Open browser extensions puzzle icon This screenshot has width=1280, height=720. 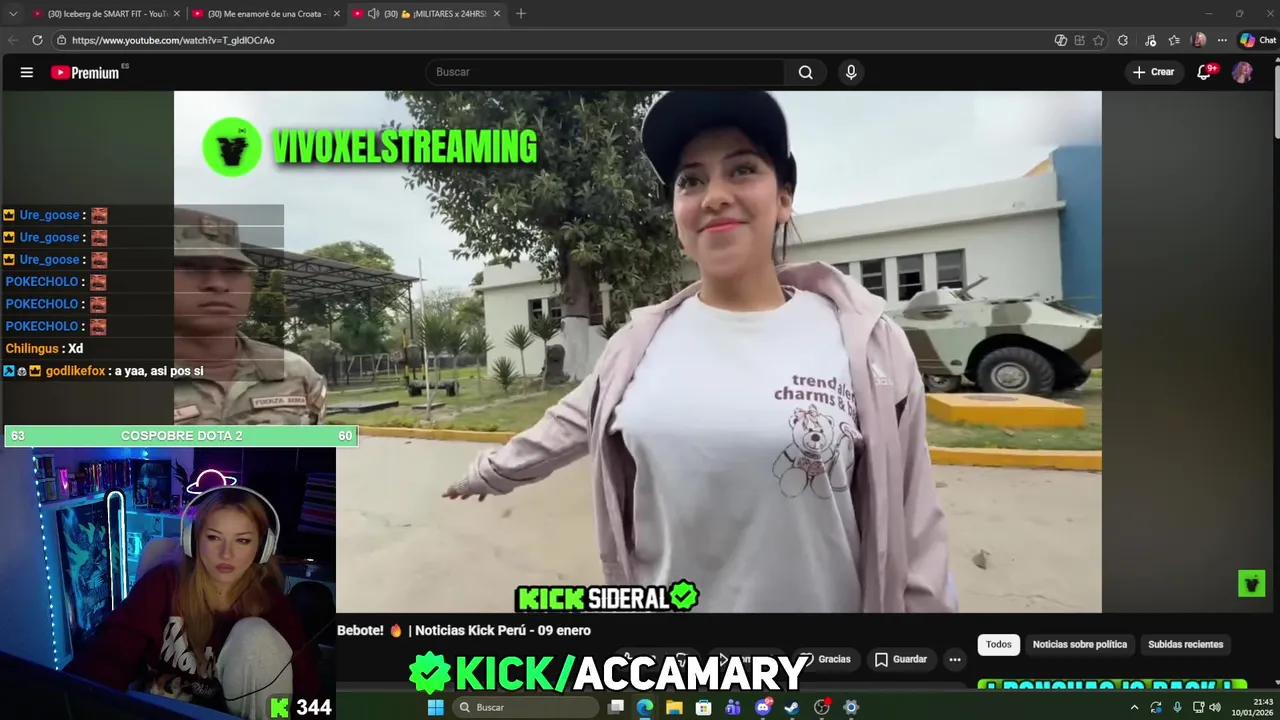1123,40
